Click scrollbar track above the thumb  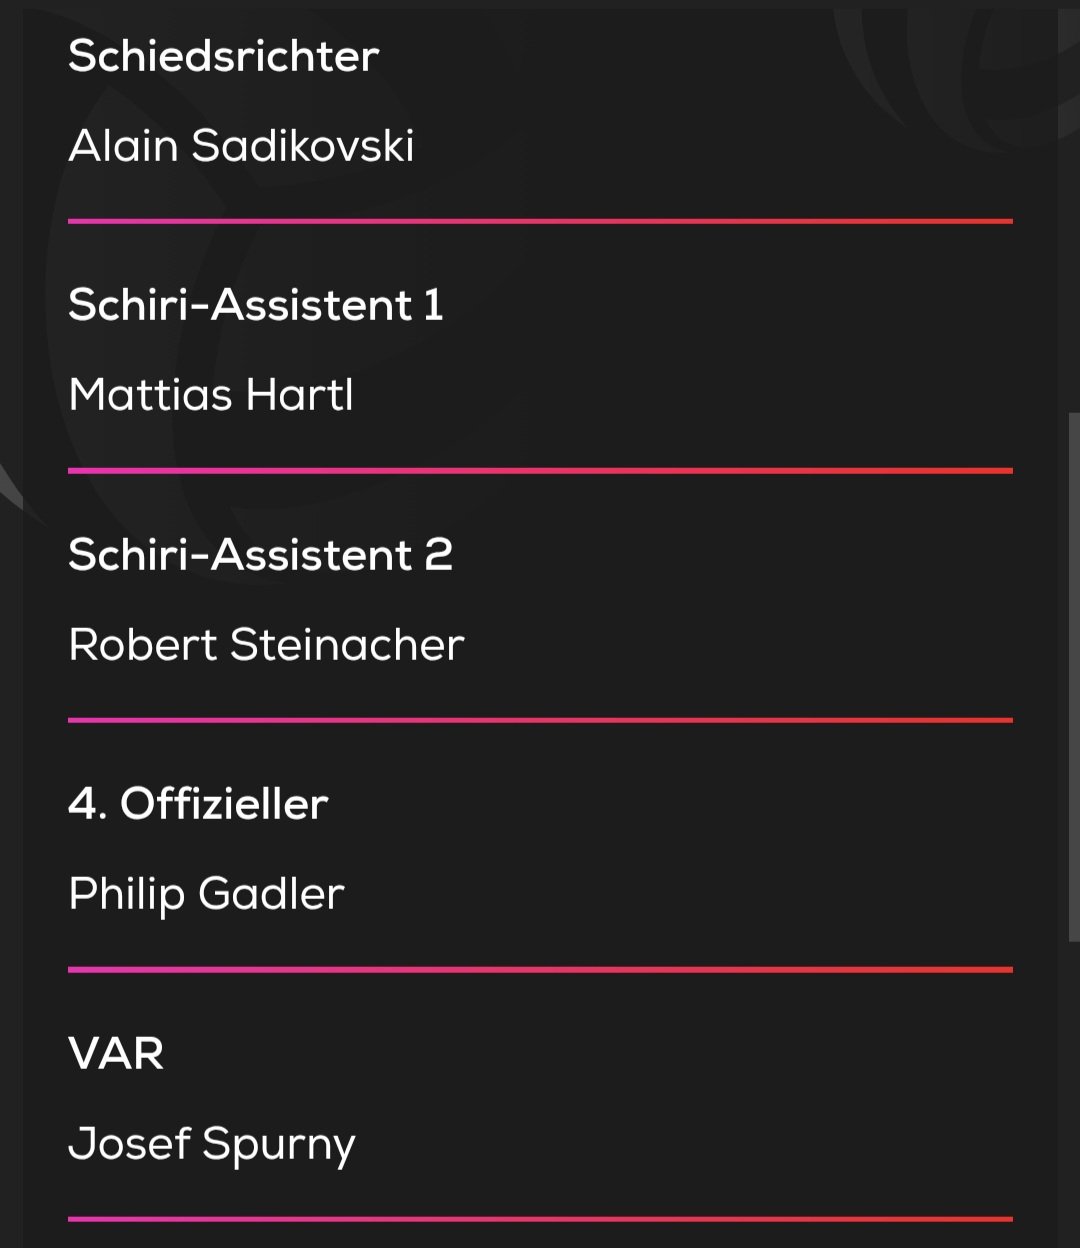(x=1073, y=200)
